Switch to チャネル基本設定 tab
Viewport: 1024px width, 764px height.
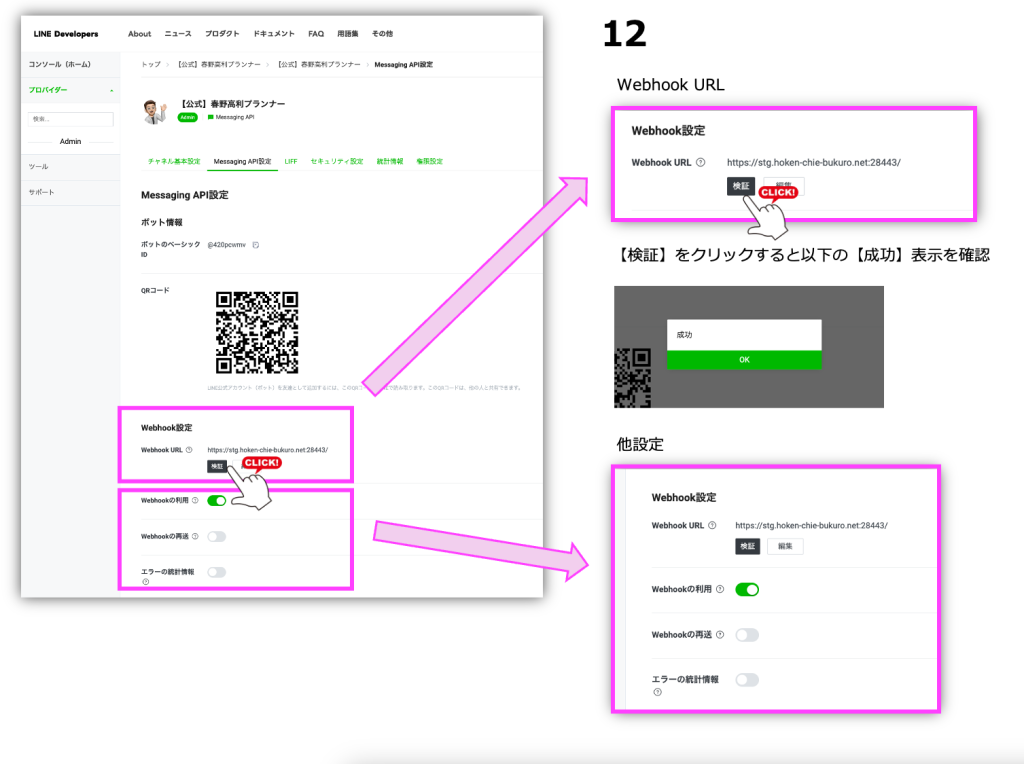[174, 161]
